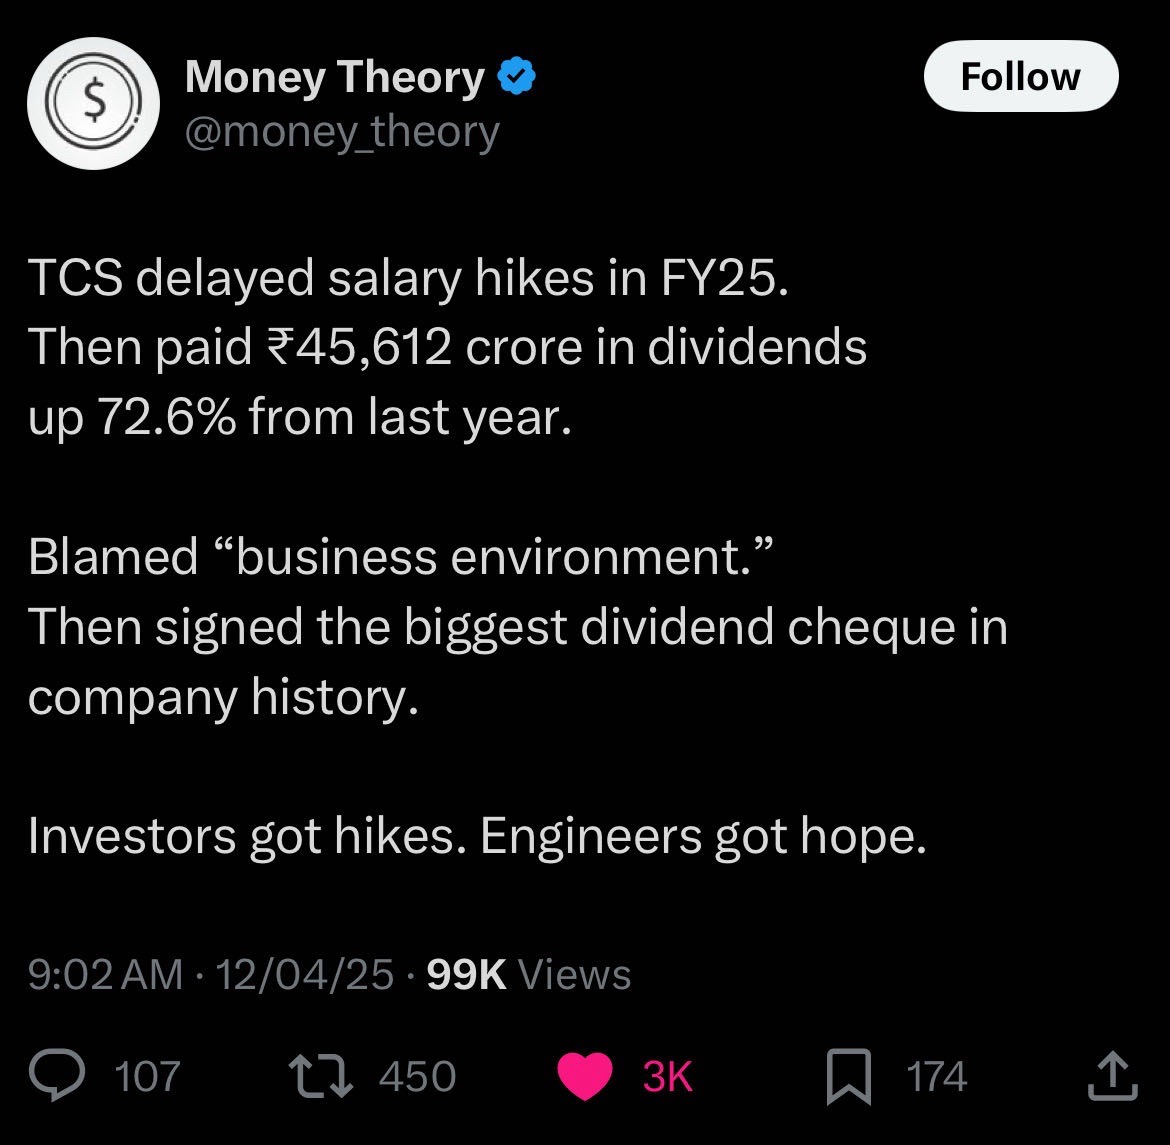This screenshot has height=1145, width=1170.
Task: Click the blue verified badge
Action: point(517,76)
